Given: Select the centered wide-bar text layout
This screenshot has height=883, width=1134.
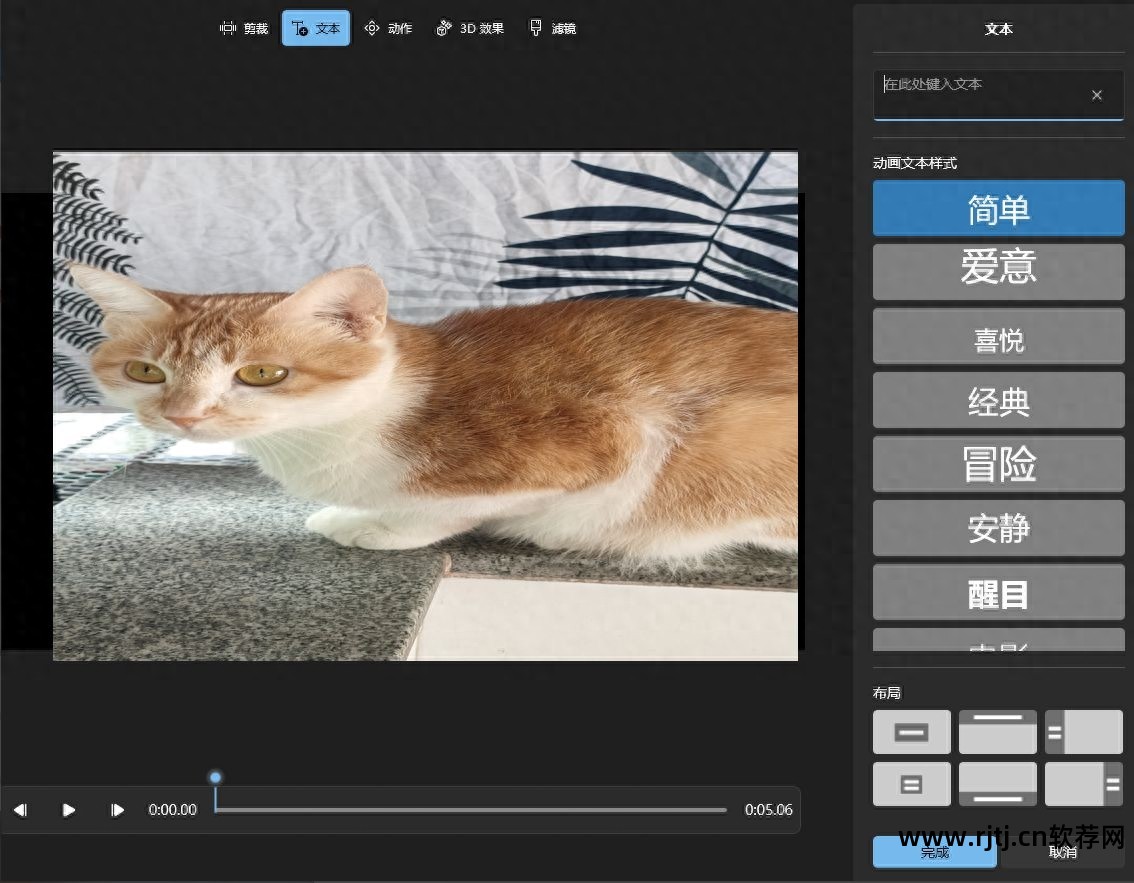Looking at the screenshot, I should click(x=912, y=732).
